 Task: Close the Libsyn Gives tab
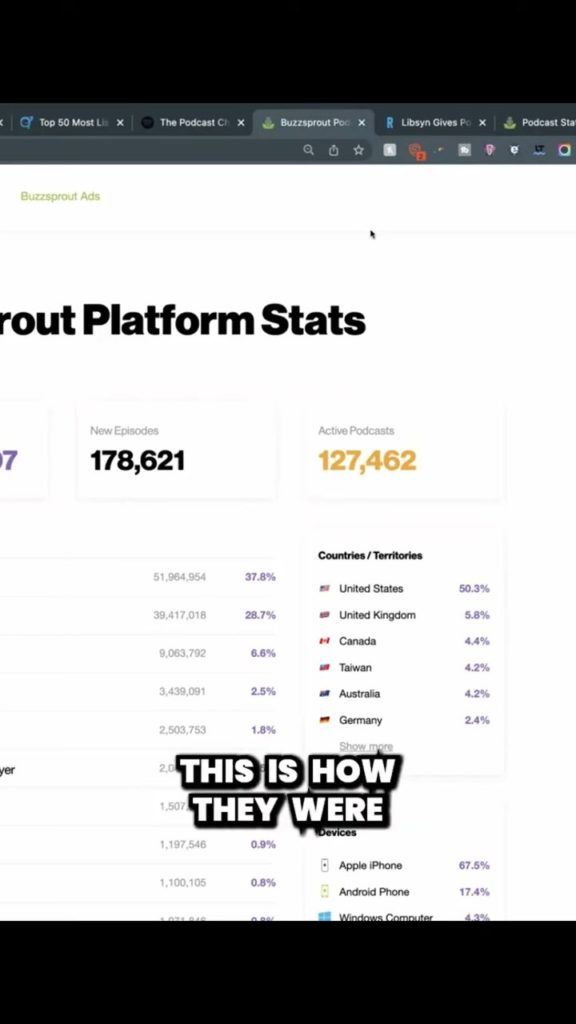483,123
